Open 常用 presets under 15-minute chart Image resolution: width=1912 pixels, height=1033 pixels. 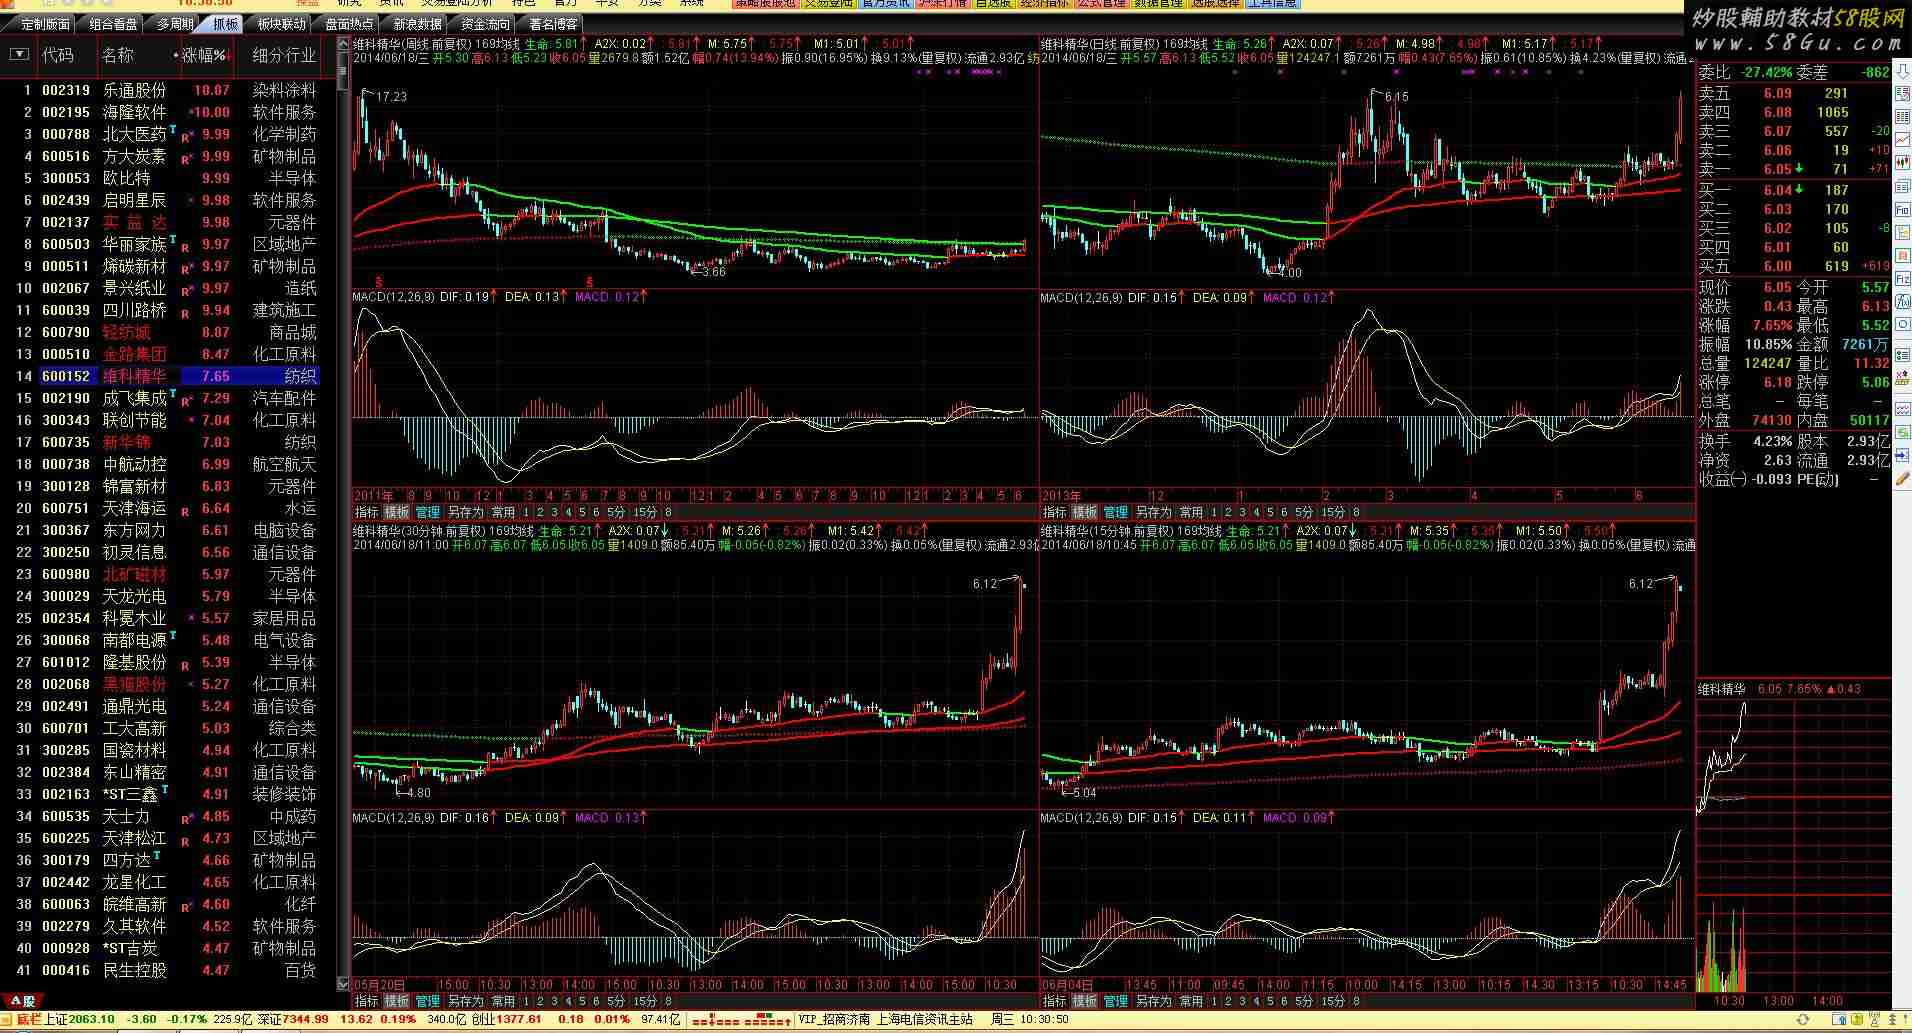click(x=1192, y=1000)
